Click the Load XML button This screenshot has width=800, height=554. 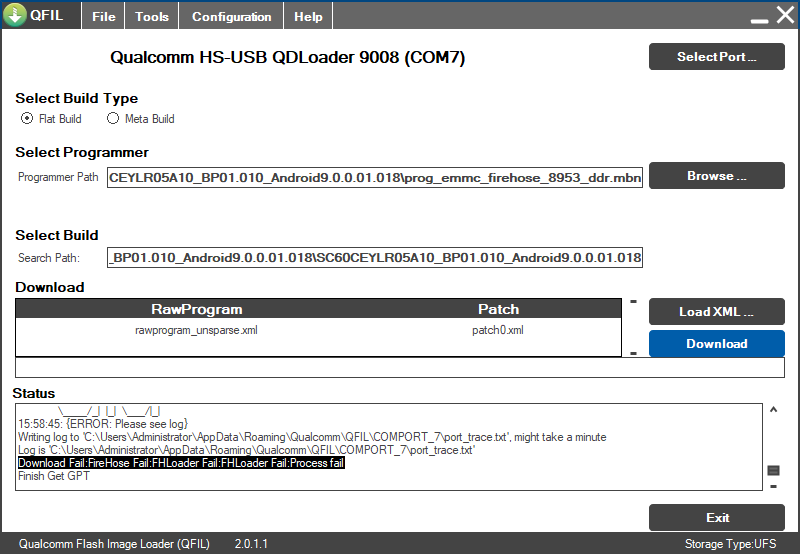pos(716,312)
